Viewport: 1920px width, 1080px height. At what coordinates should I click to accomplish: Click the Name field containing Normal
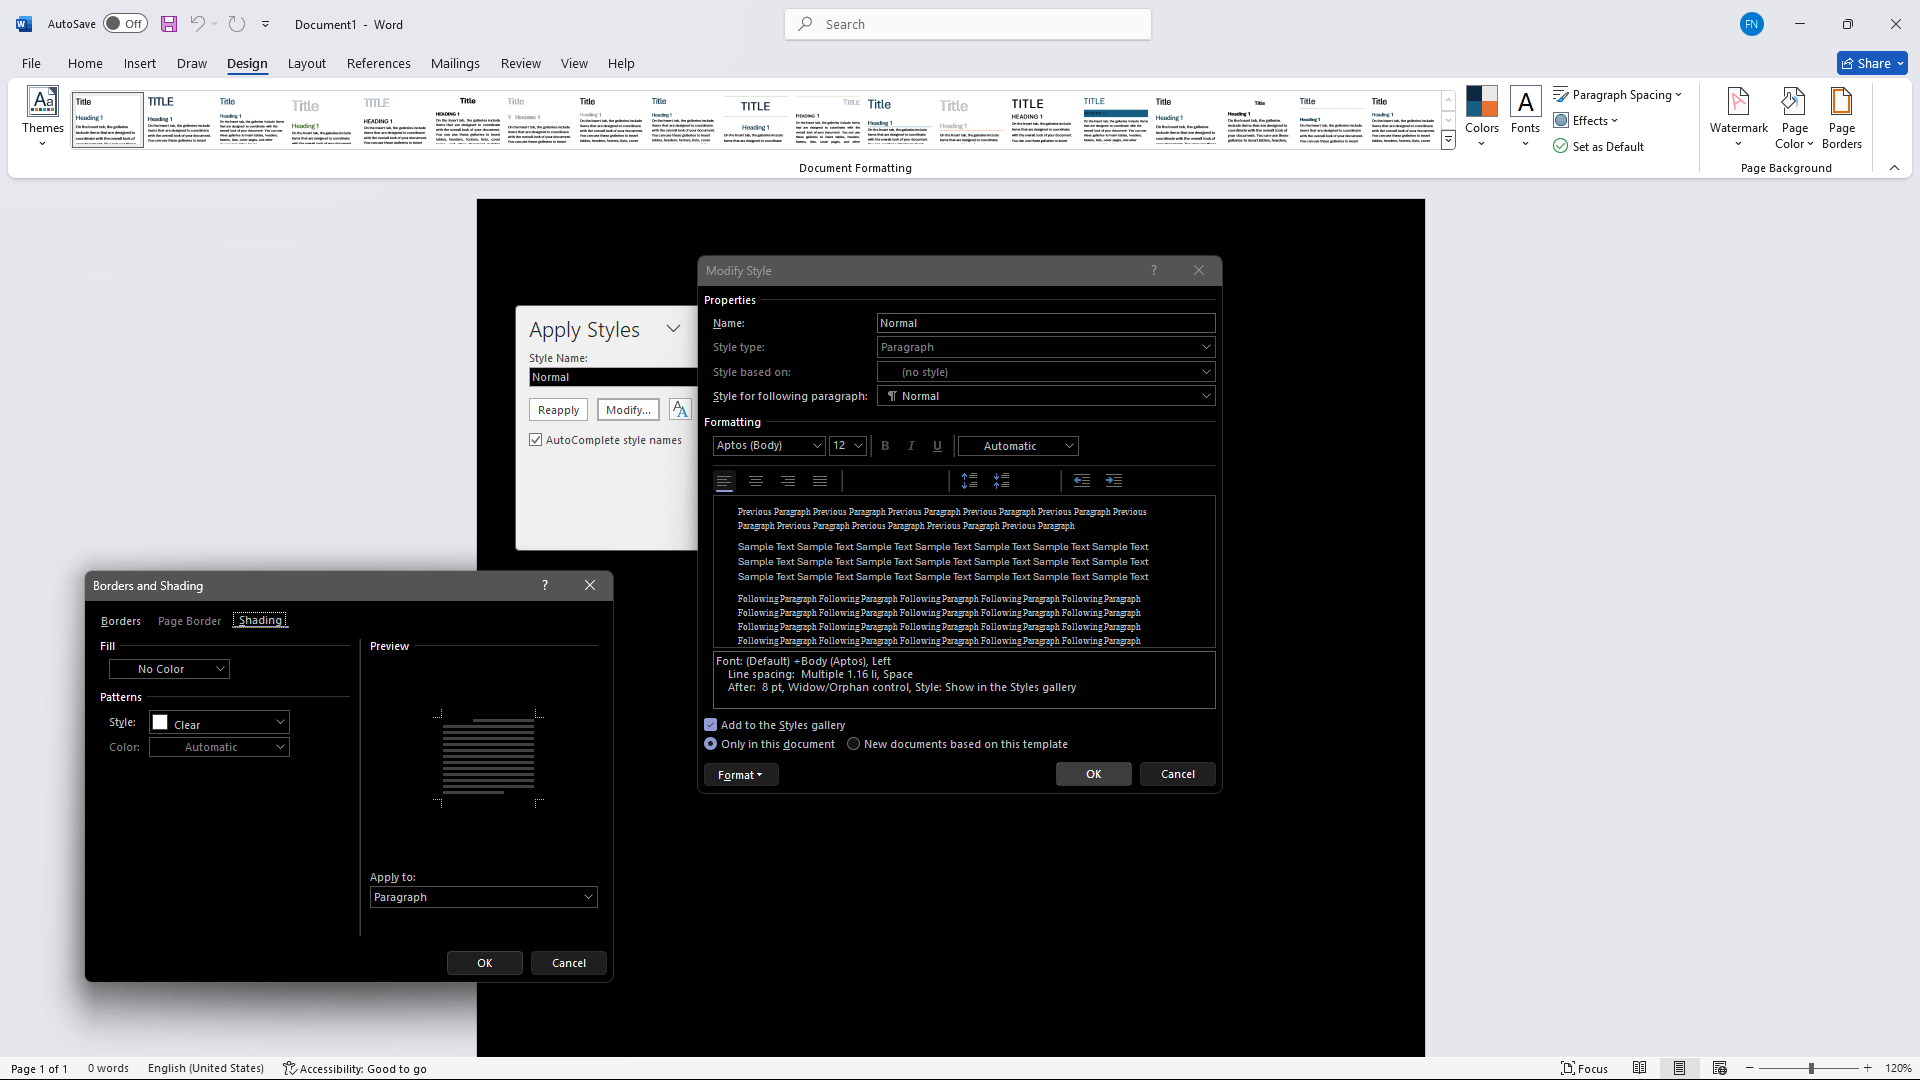(x=1046, y=323)
